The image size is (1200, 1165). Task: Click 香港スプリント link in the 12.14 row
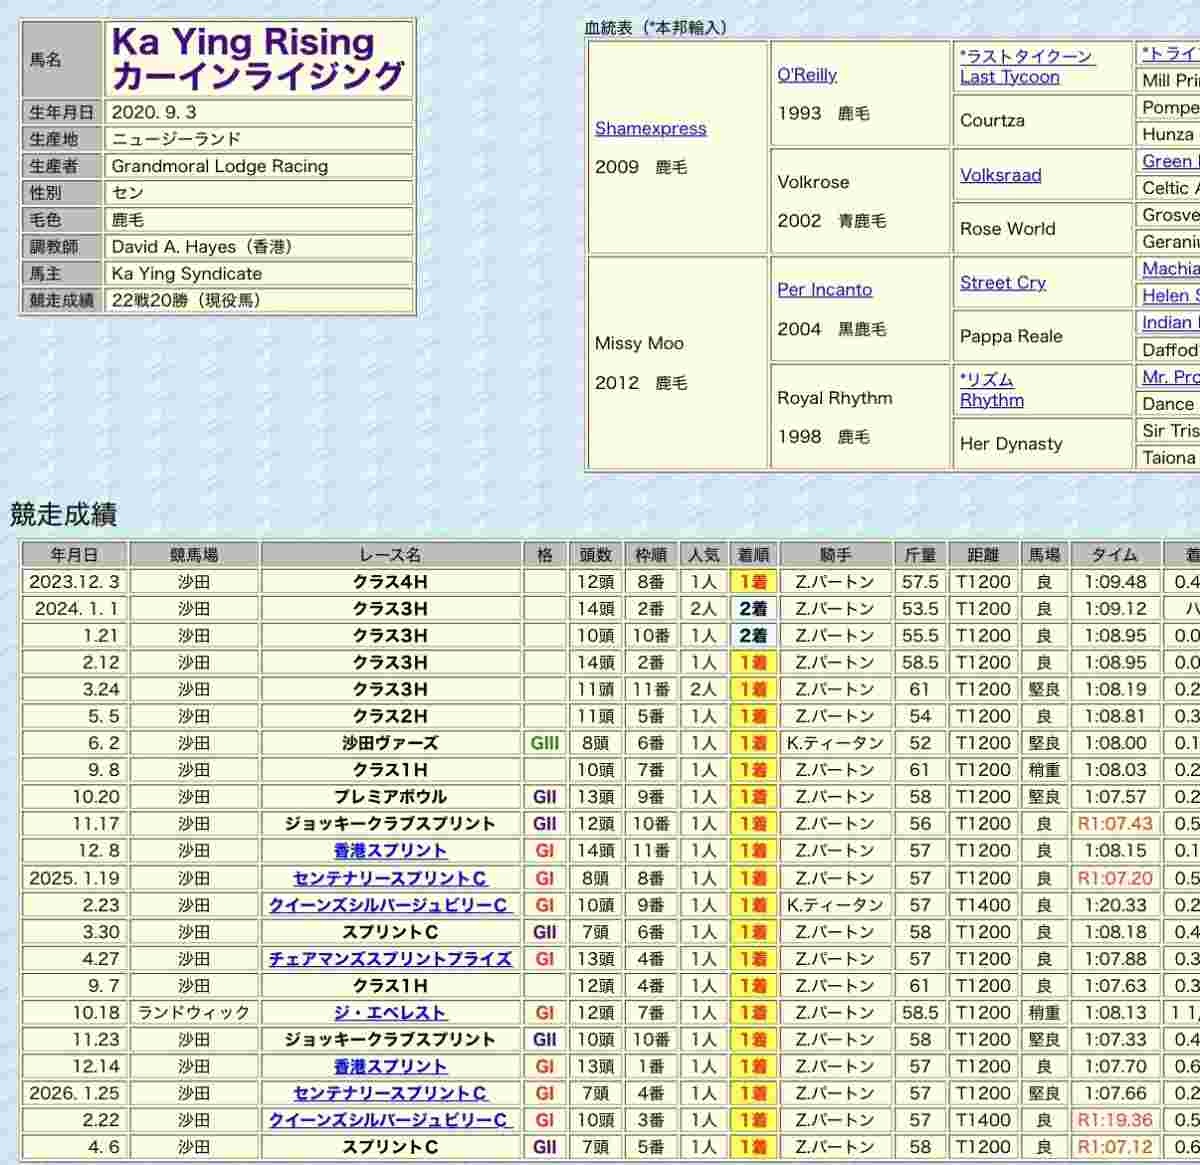[x=390, y=1067]
